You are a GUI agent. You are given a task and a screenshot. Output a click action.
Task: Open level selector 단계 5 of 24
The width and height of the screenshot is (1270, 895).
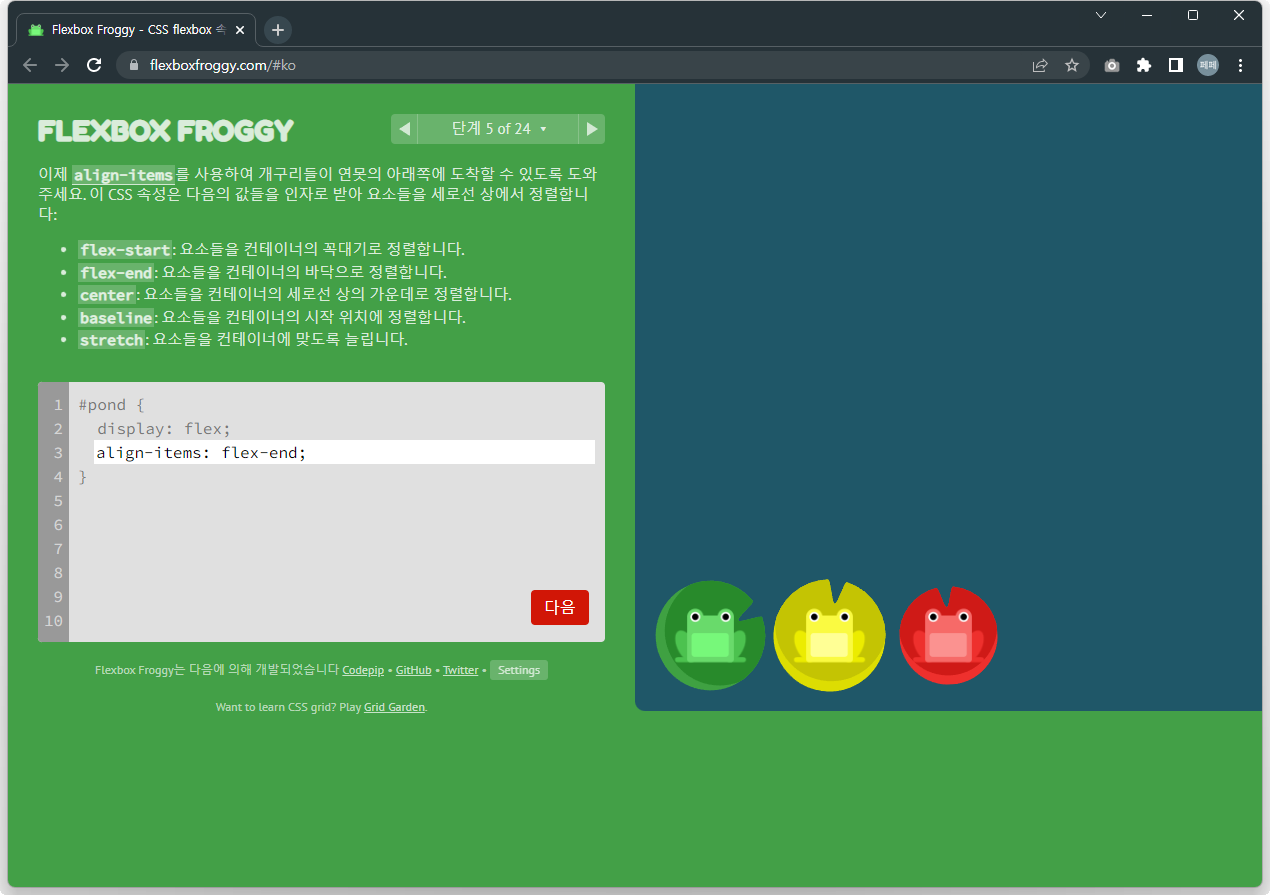click(x=498, y=129)
